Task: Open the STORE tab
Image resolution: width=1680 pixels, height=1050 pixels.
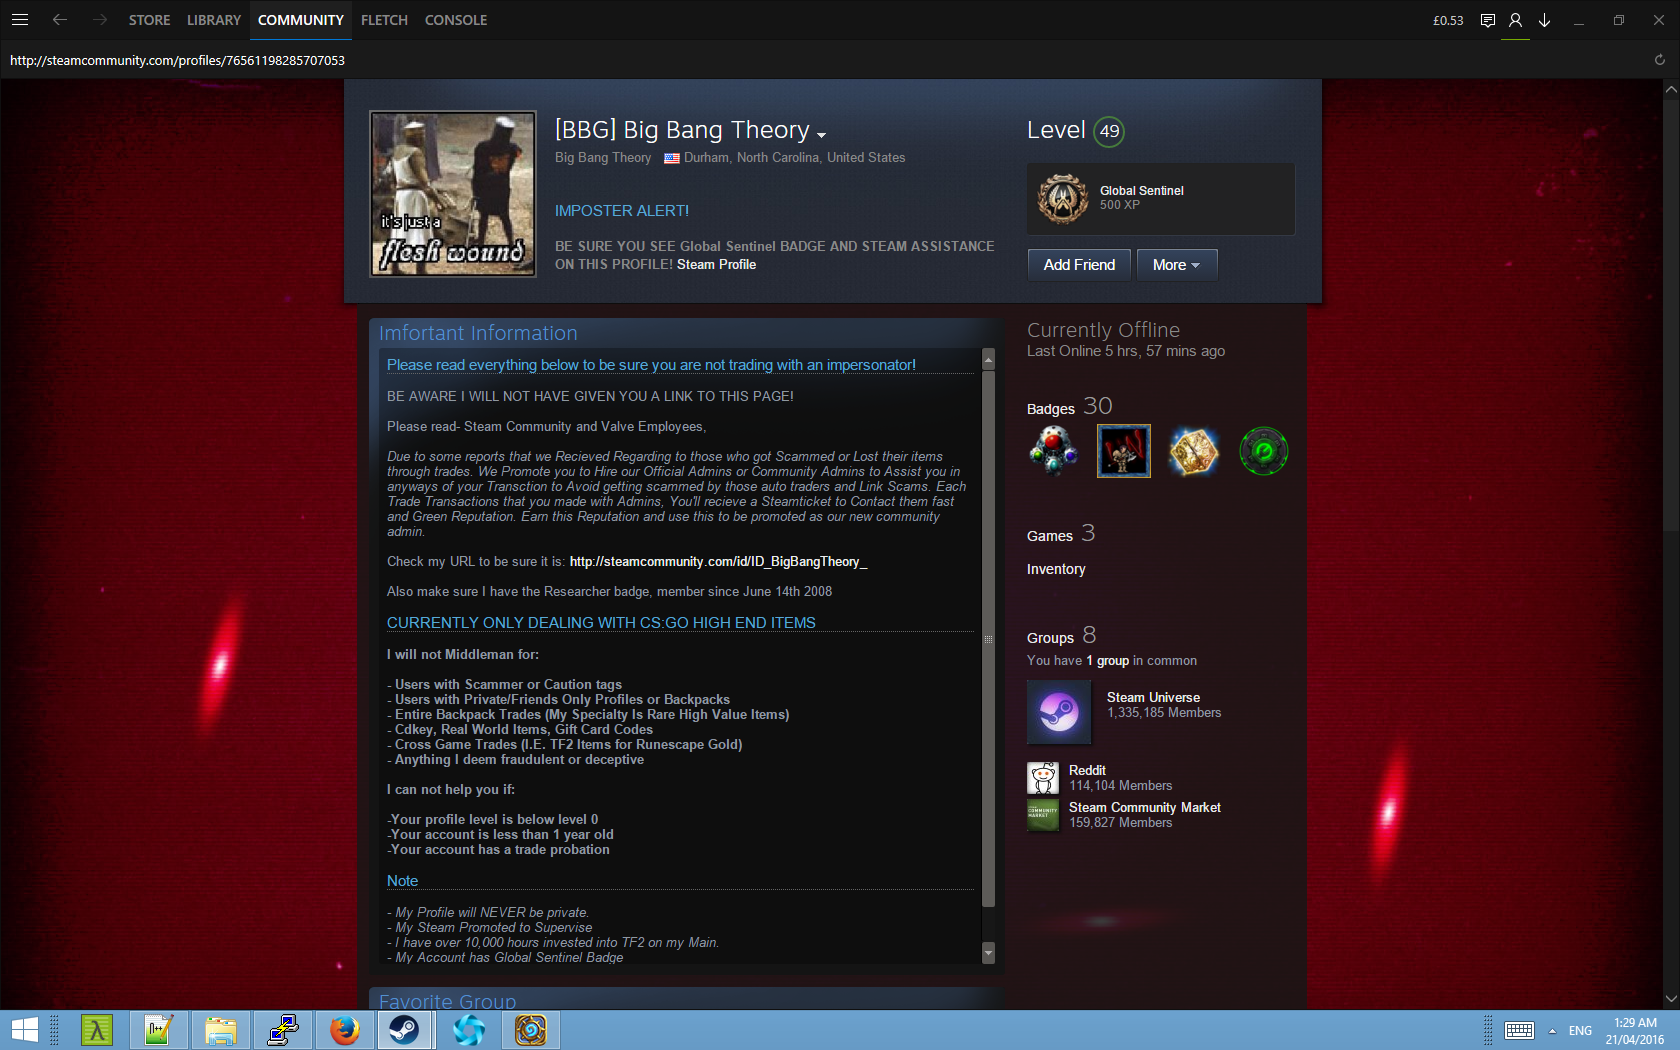Action: point(149,20)
